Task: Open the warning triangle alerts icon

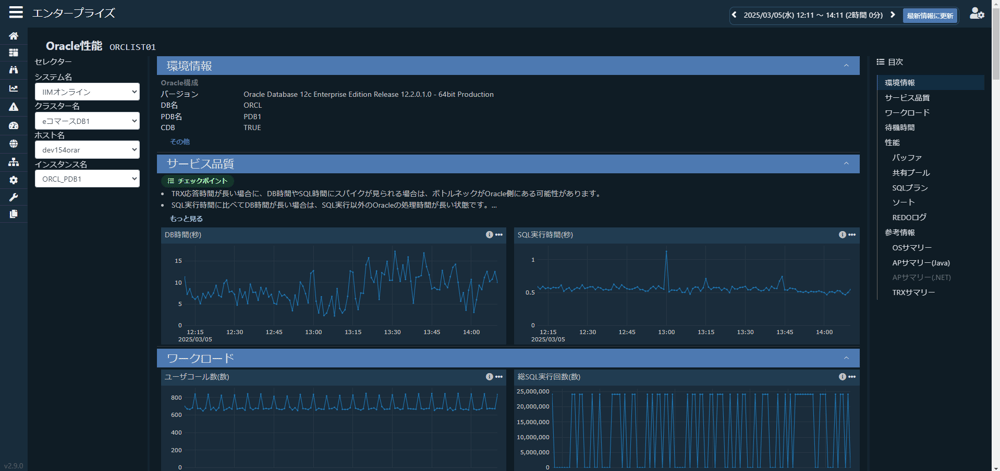Action: coord(13,107)
